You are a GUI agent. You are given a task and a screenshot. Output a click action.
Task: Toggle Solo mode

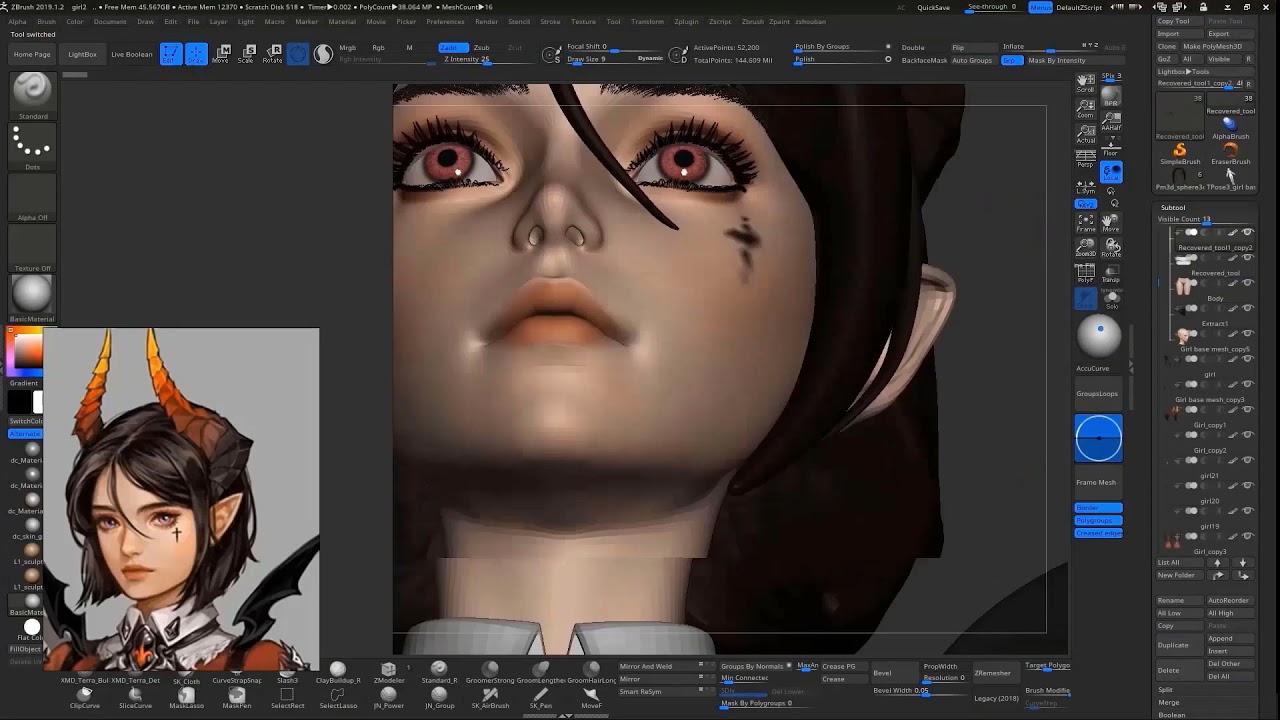click(x=1111, y=298)
